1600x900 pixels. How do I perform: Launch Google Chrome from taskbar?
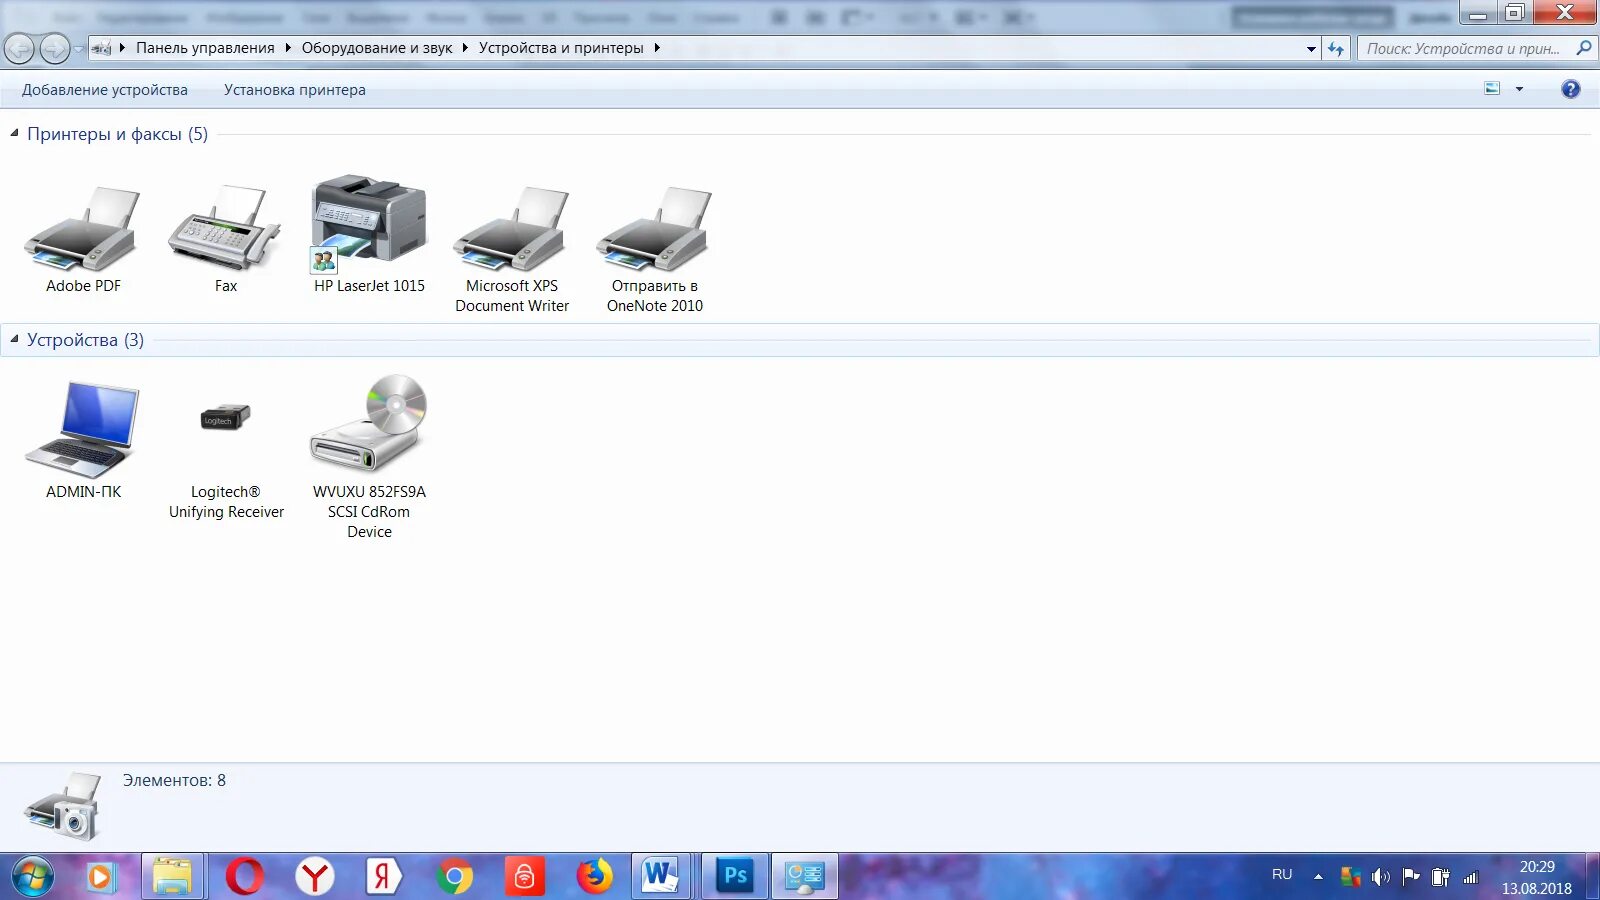tap(454, 877)
